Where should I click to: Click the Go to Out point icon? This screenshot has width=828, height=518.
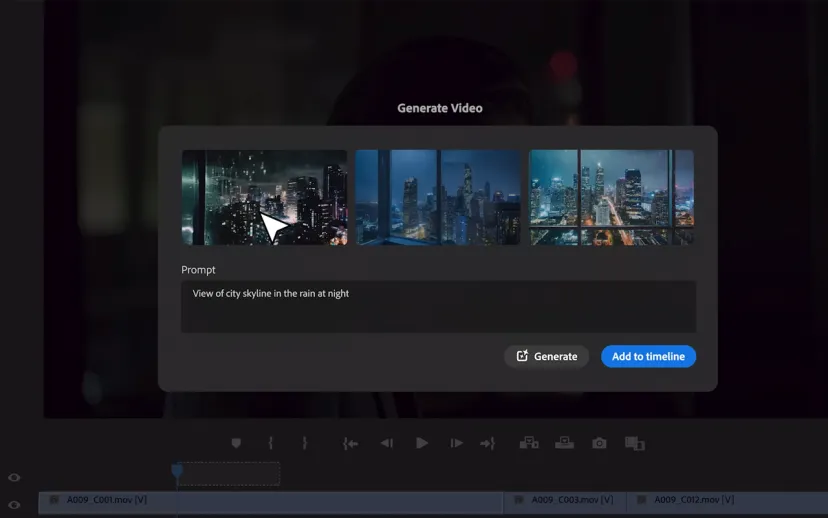487,444
